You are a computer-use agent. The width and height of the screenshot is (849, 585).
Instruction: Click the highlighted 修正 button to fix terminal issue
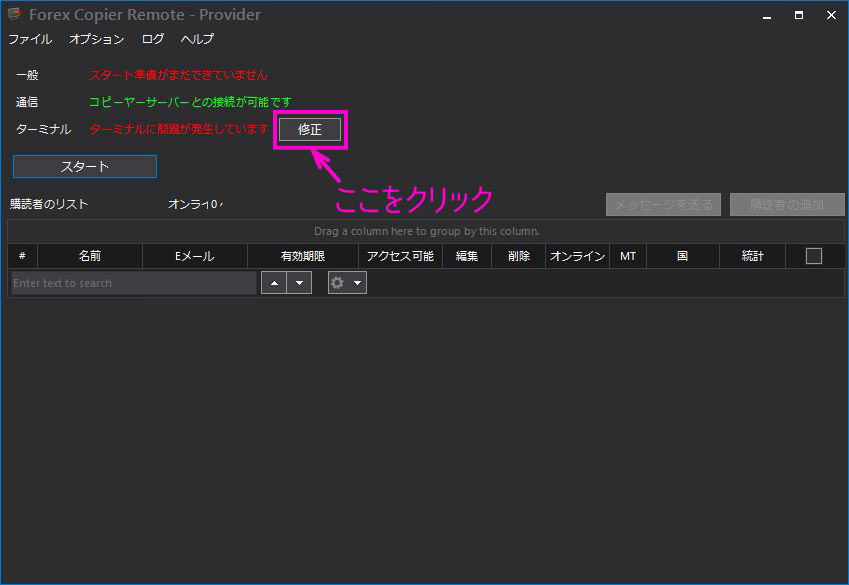pyautogui.click(x=309, y=129)
